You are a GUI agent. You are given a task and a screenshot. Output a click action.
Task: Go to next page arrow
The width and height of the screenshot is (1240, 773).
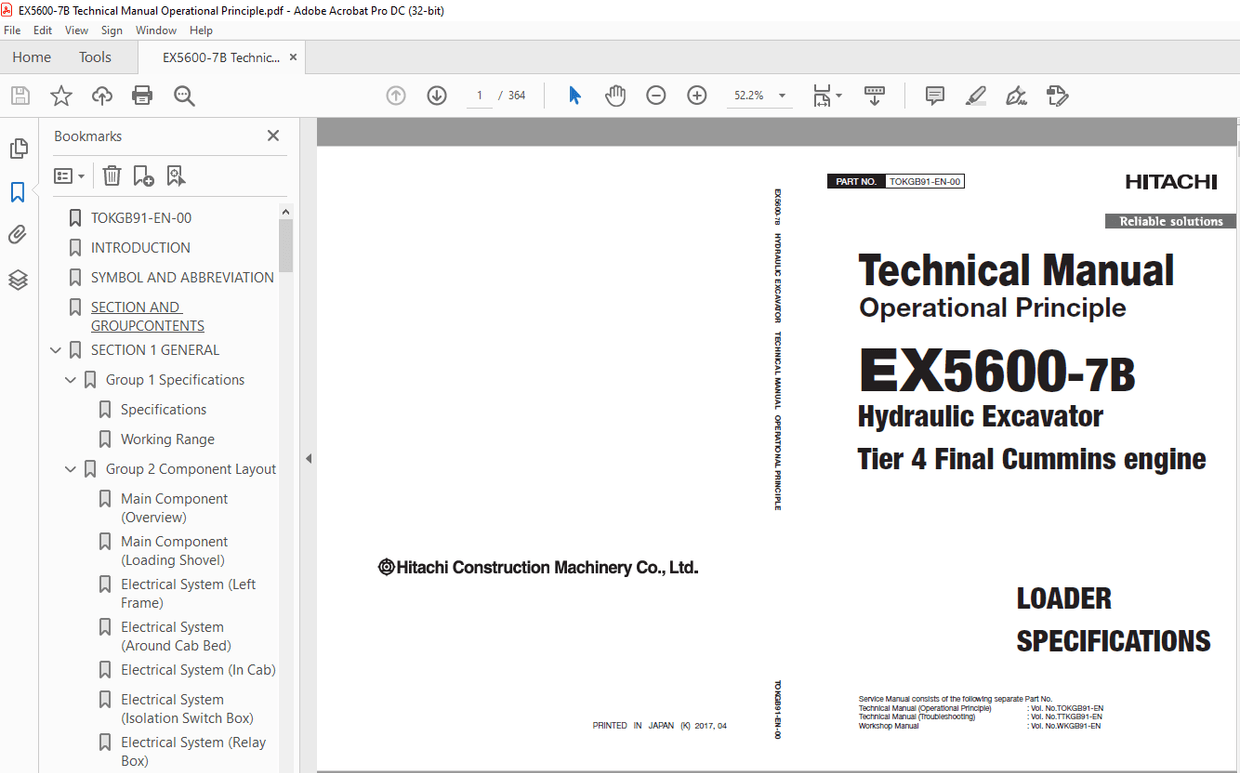(437, 96)
